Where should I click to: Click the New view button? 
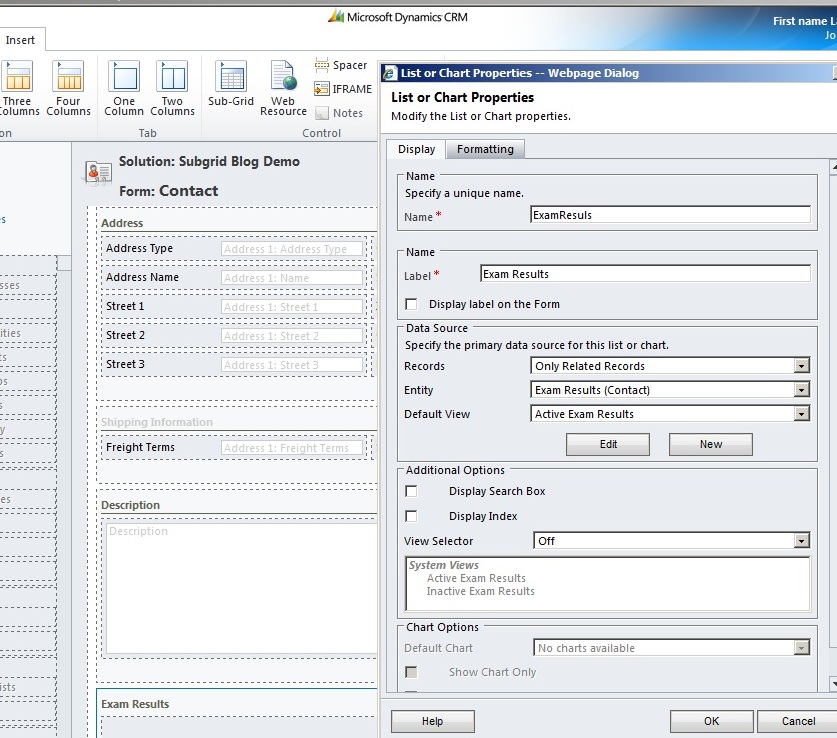710,444
